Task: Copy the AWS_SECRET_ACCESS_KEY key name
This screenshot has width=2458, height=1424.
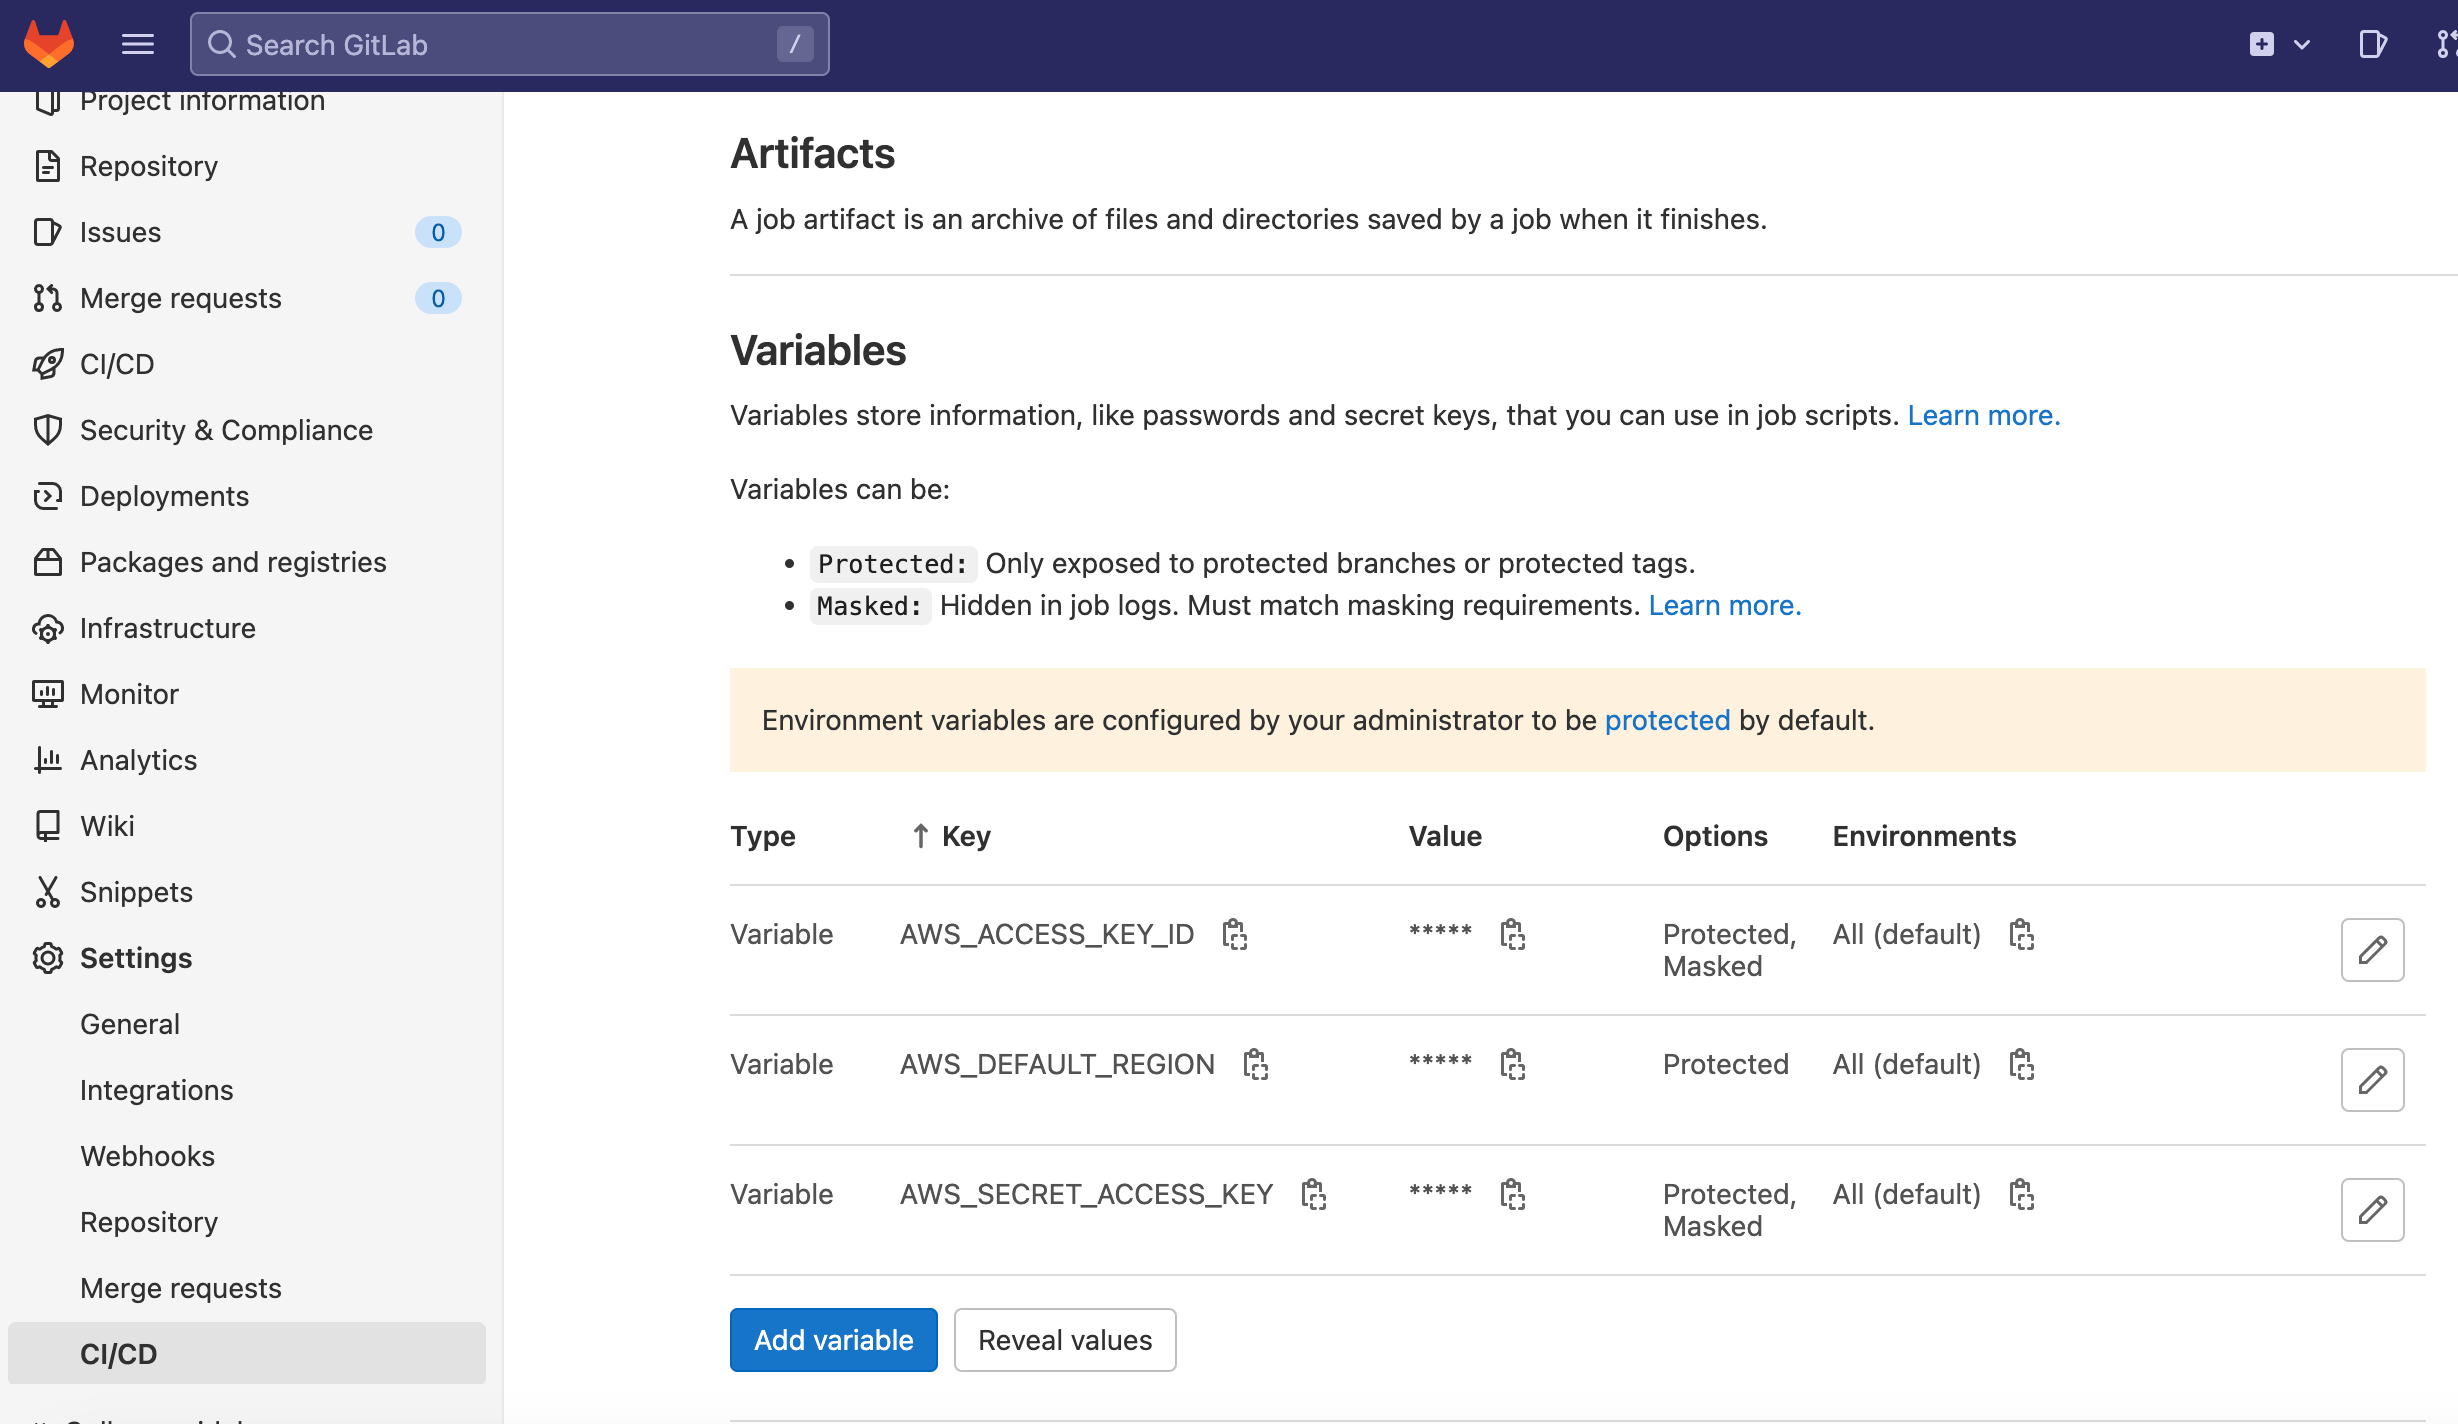Action: click(x=1313, y=1194)
